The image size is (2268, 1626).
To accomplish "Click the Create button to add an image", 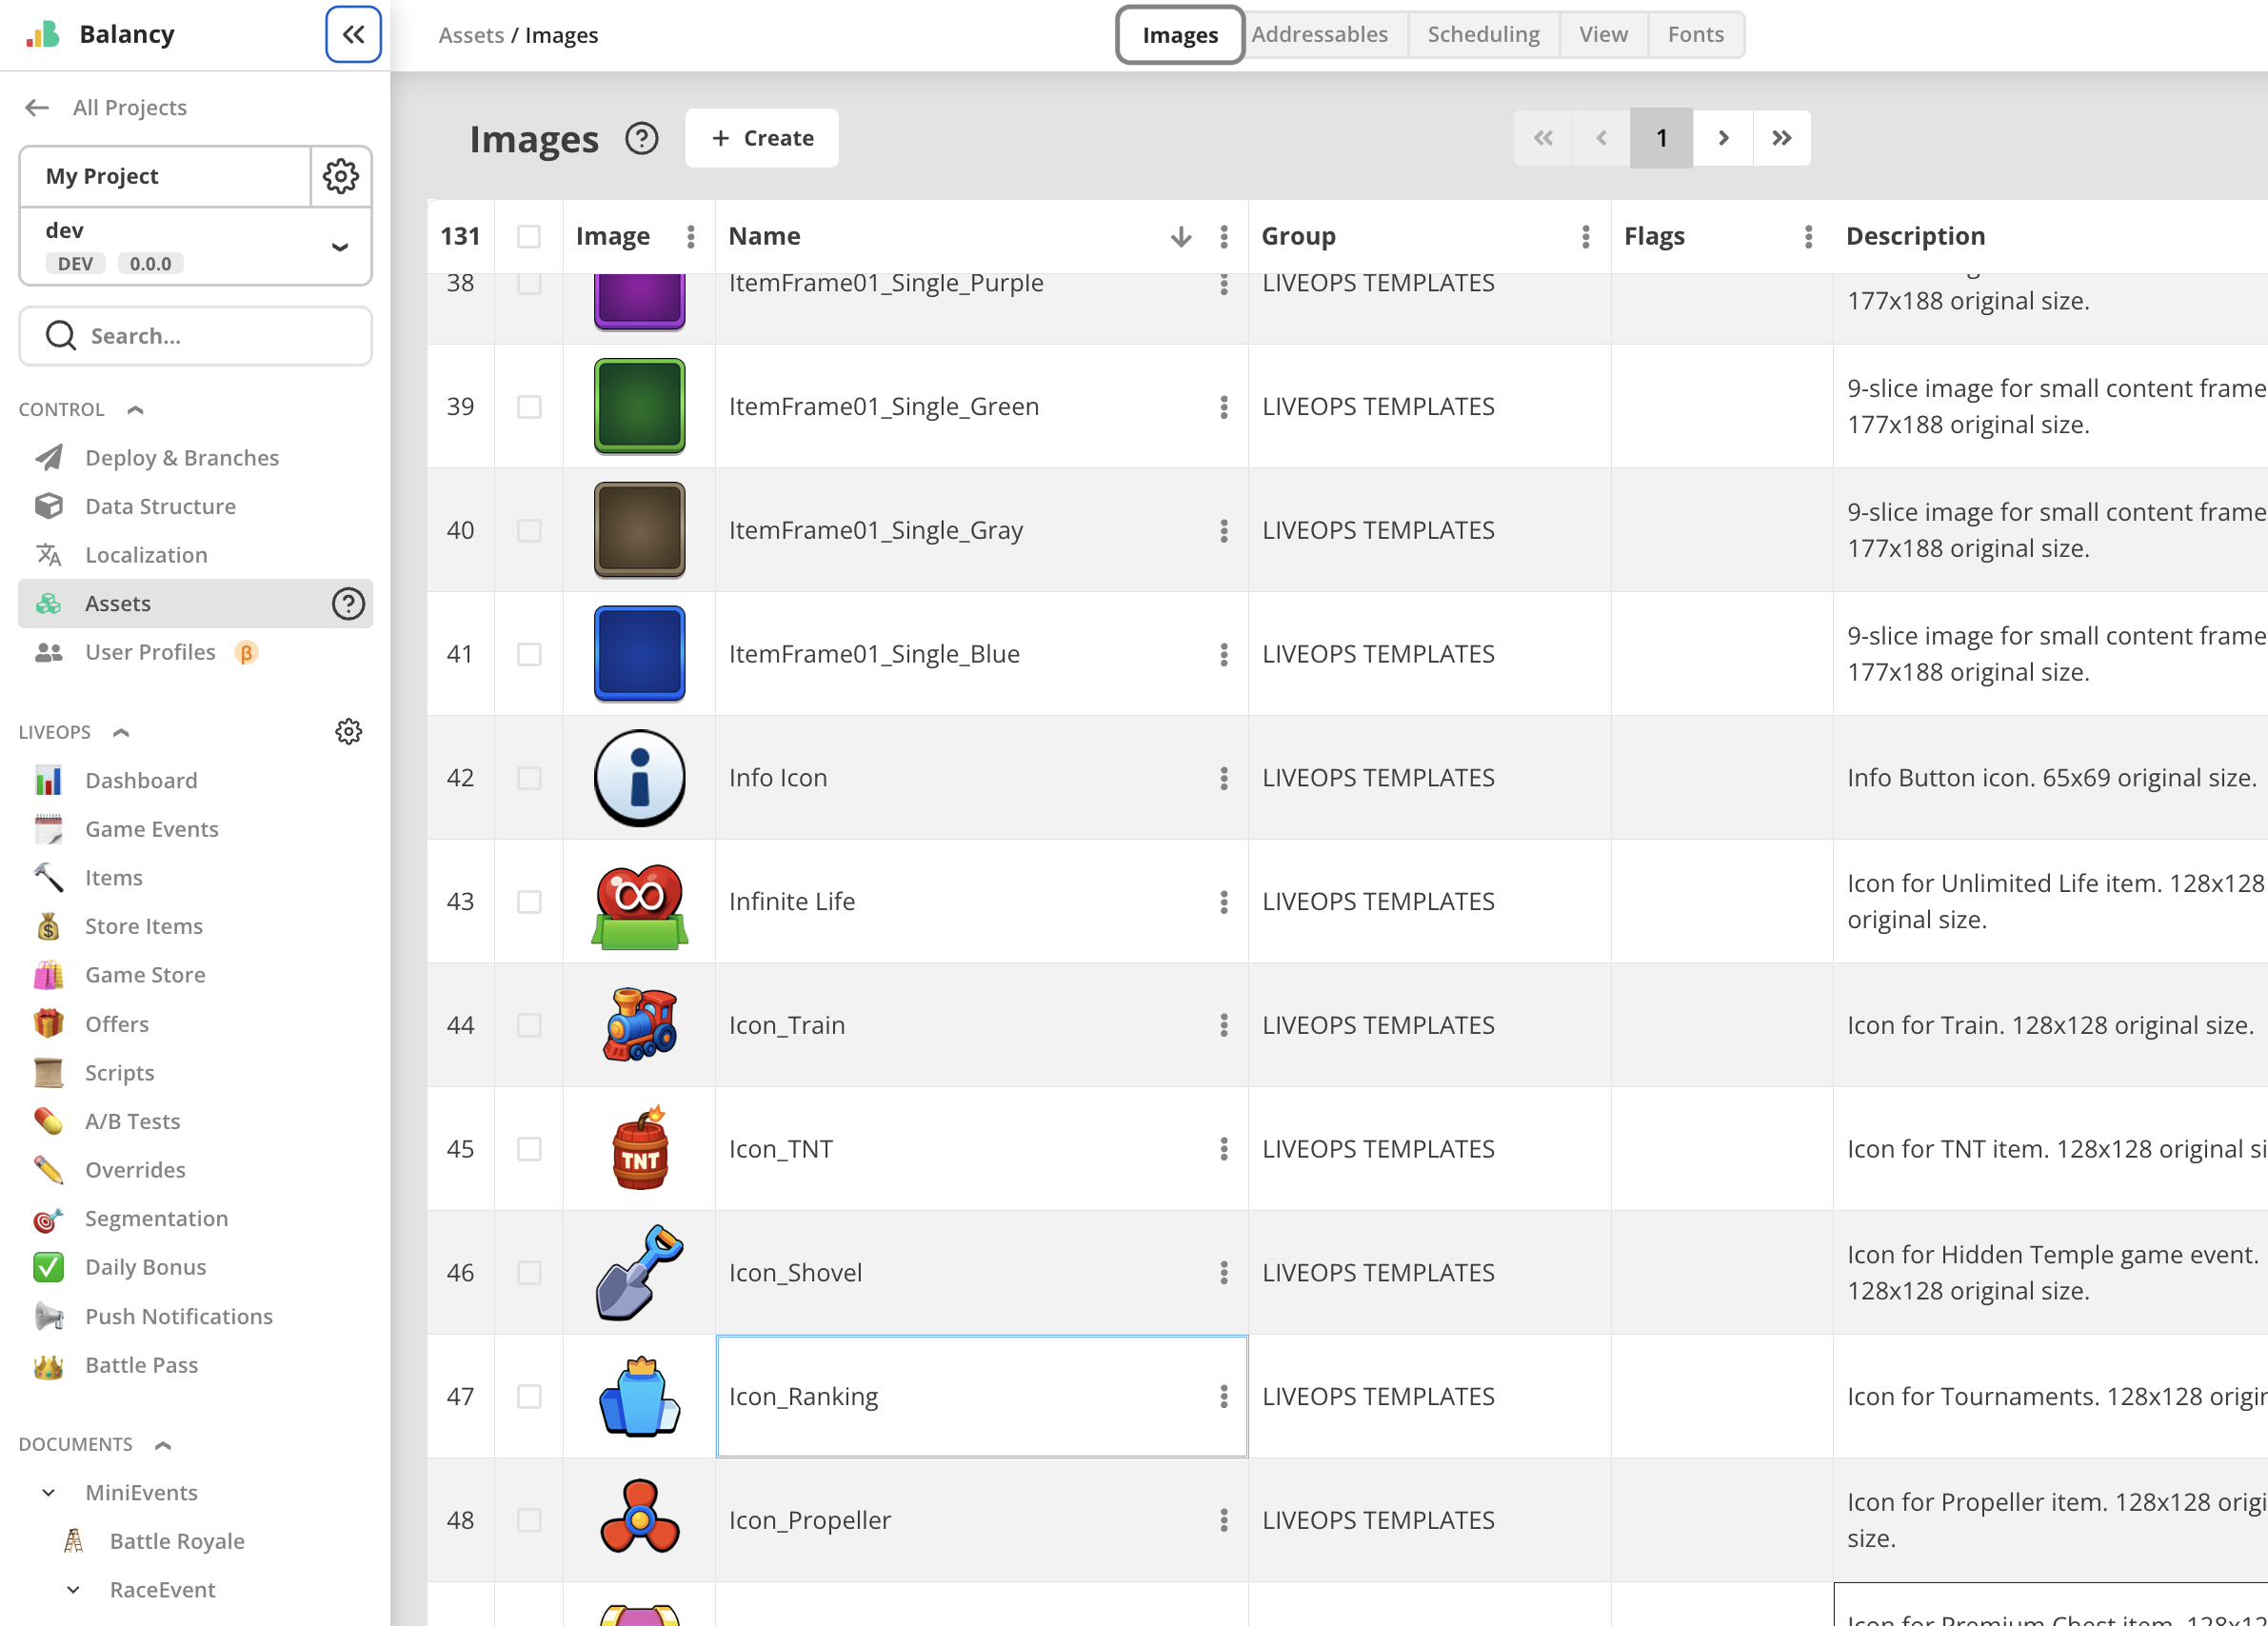I will click(x=761, y=138).
